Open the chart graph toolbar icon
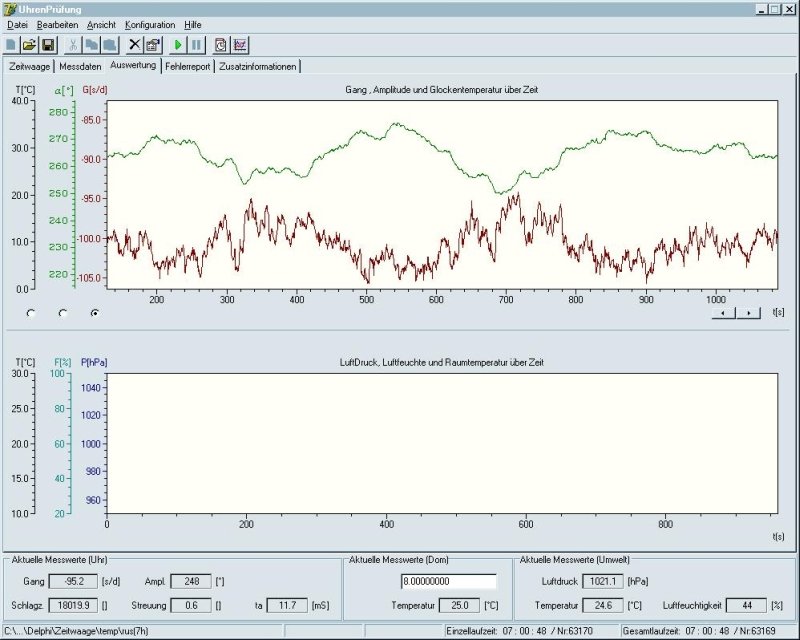The image size is (800, 640). pyautogui.click(x=240, y=45)
